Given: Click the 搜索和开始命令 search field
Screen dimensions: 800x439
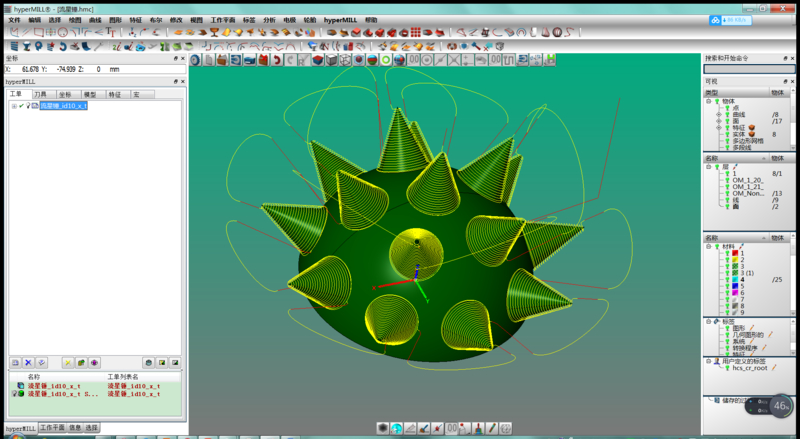Looking at the screenshot, I should click(749, 68).
